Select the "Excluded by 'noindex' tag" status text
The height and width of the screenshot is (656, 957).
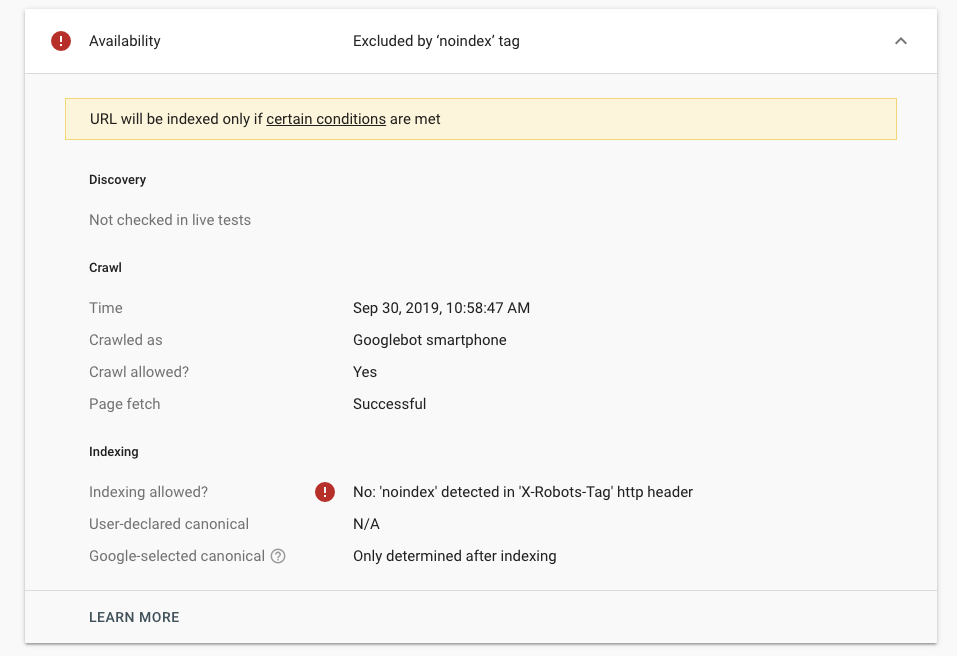point(436,41)
